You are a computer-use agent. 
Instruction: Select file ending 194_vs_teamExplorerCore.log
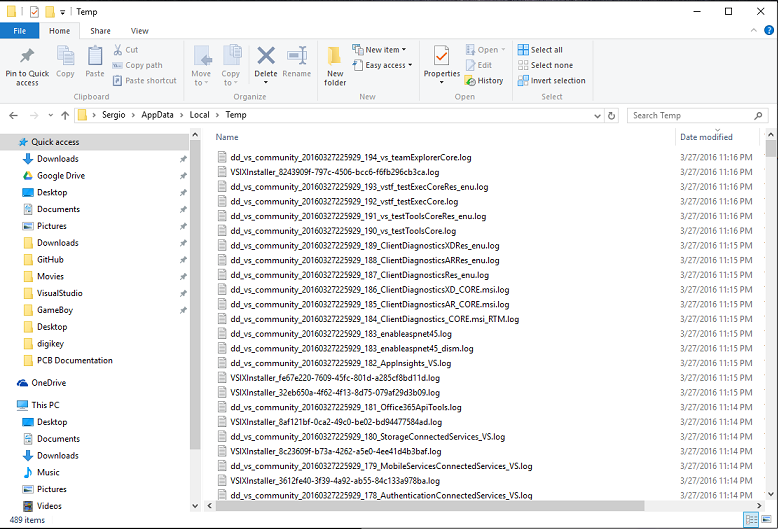(x=351, y=157)
